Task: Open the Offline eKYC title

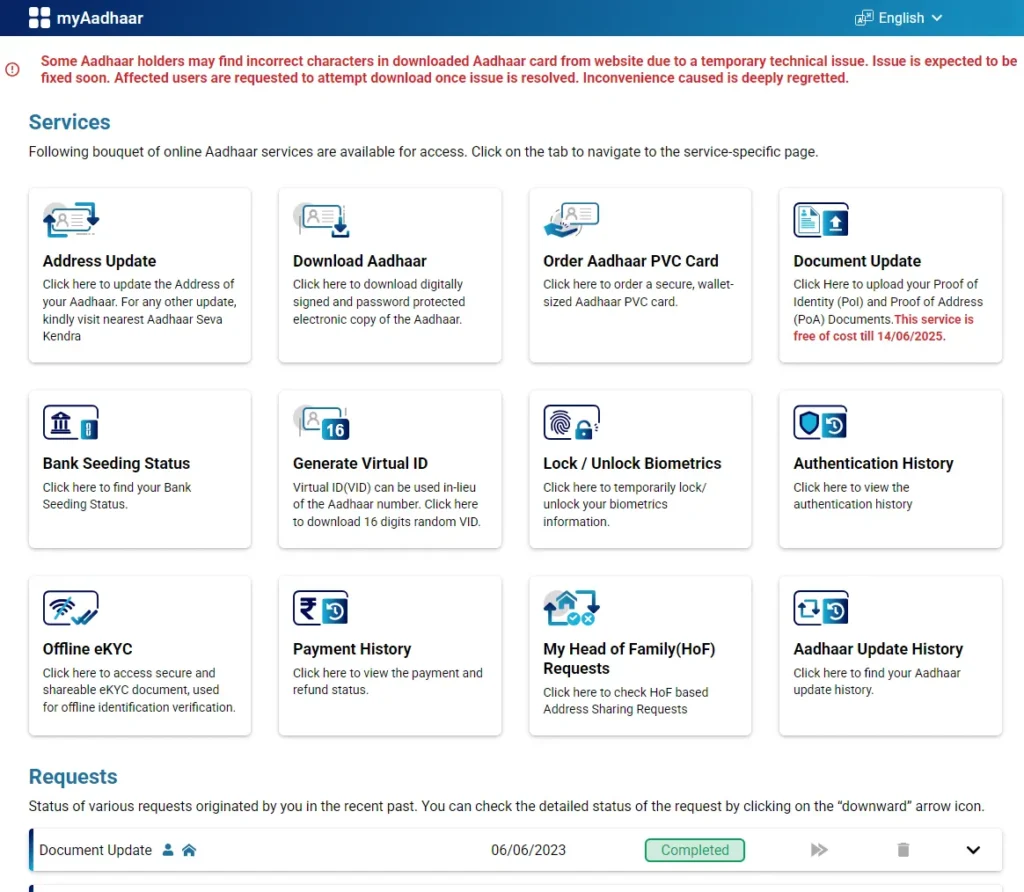Action: 88,649
